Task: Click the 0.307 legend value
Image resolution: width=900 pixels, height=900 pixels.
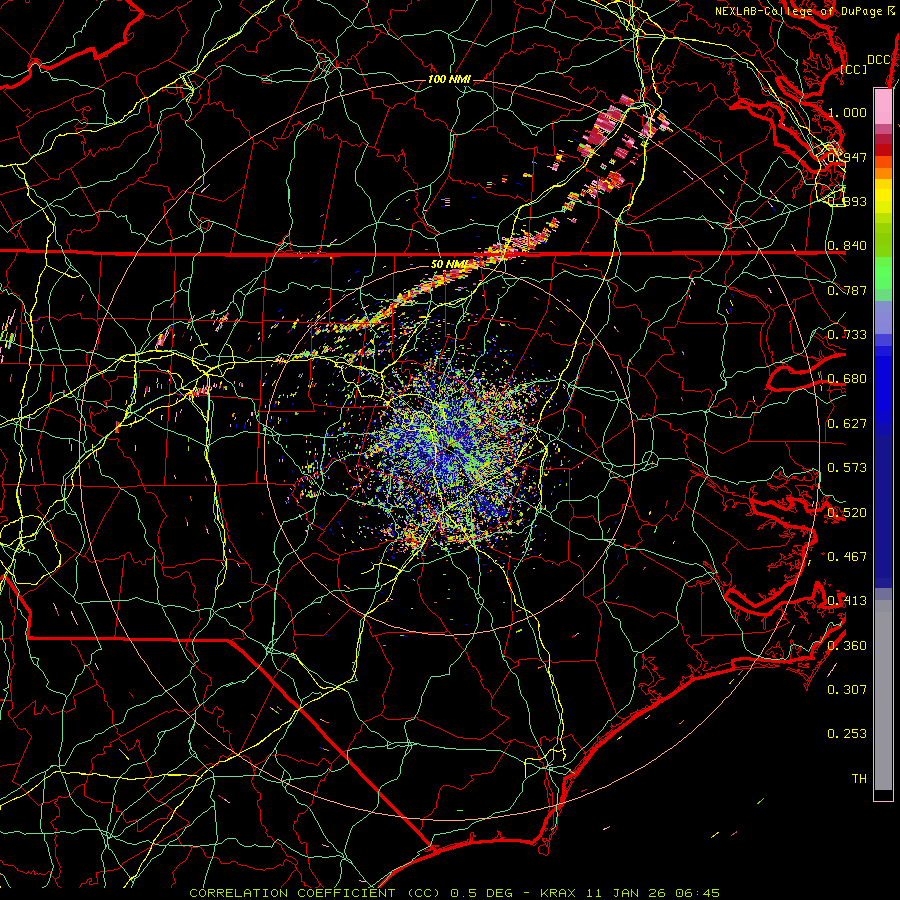Action: (847, 690)
